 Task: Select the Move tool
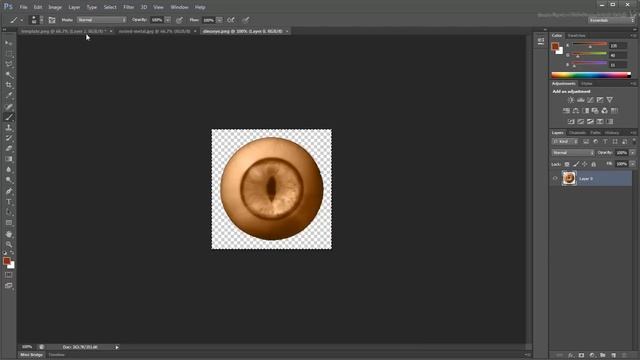pyautogui.click(x=9, y=43)
